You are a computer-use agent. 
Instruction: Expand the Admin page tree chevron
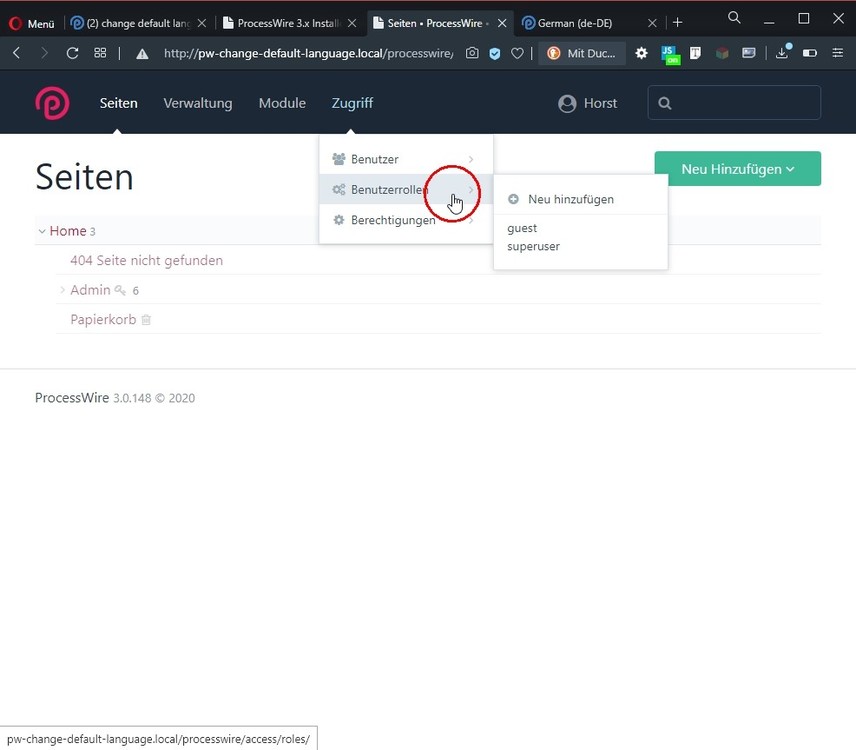pyautogui.click(x=62, y=290)
